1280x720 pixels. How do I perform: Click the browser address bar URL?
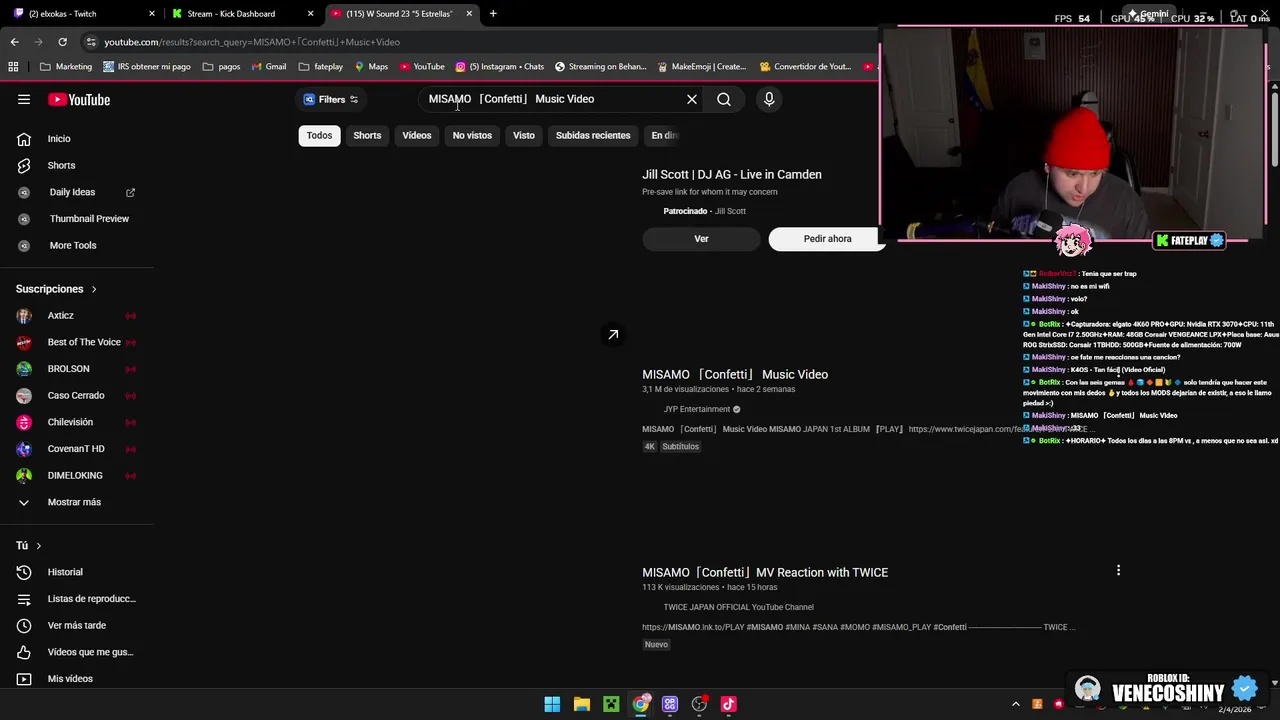coord(252,42)
